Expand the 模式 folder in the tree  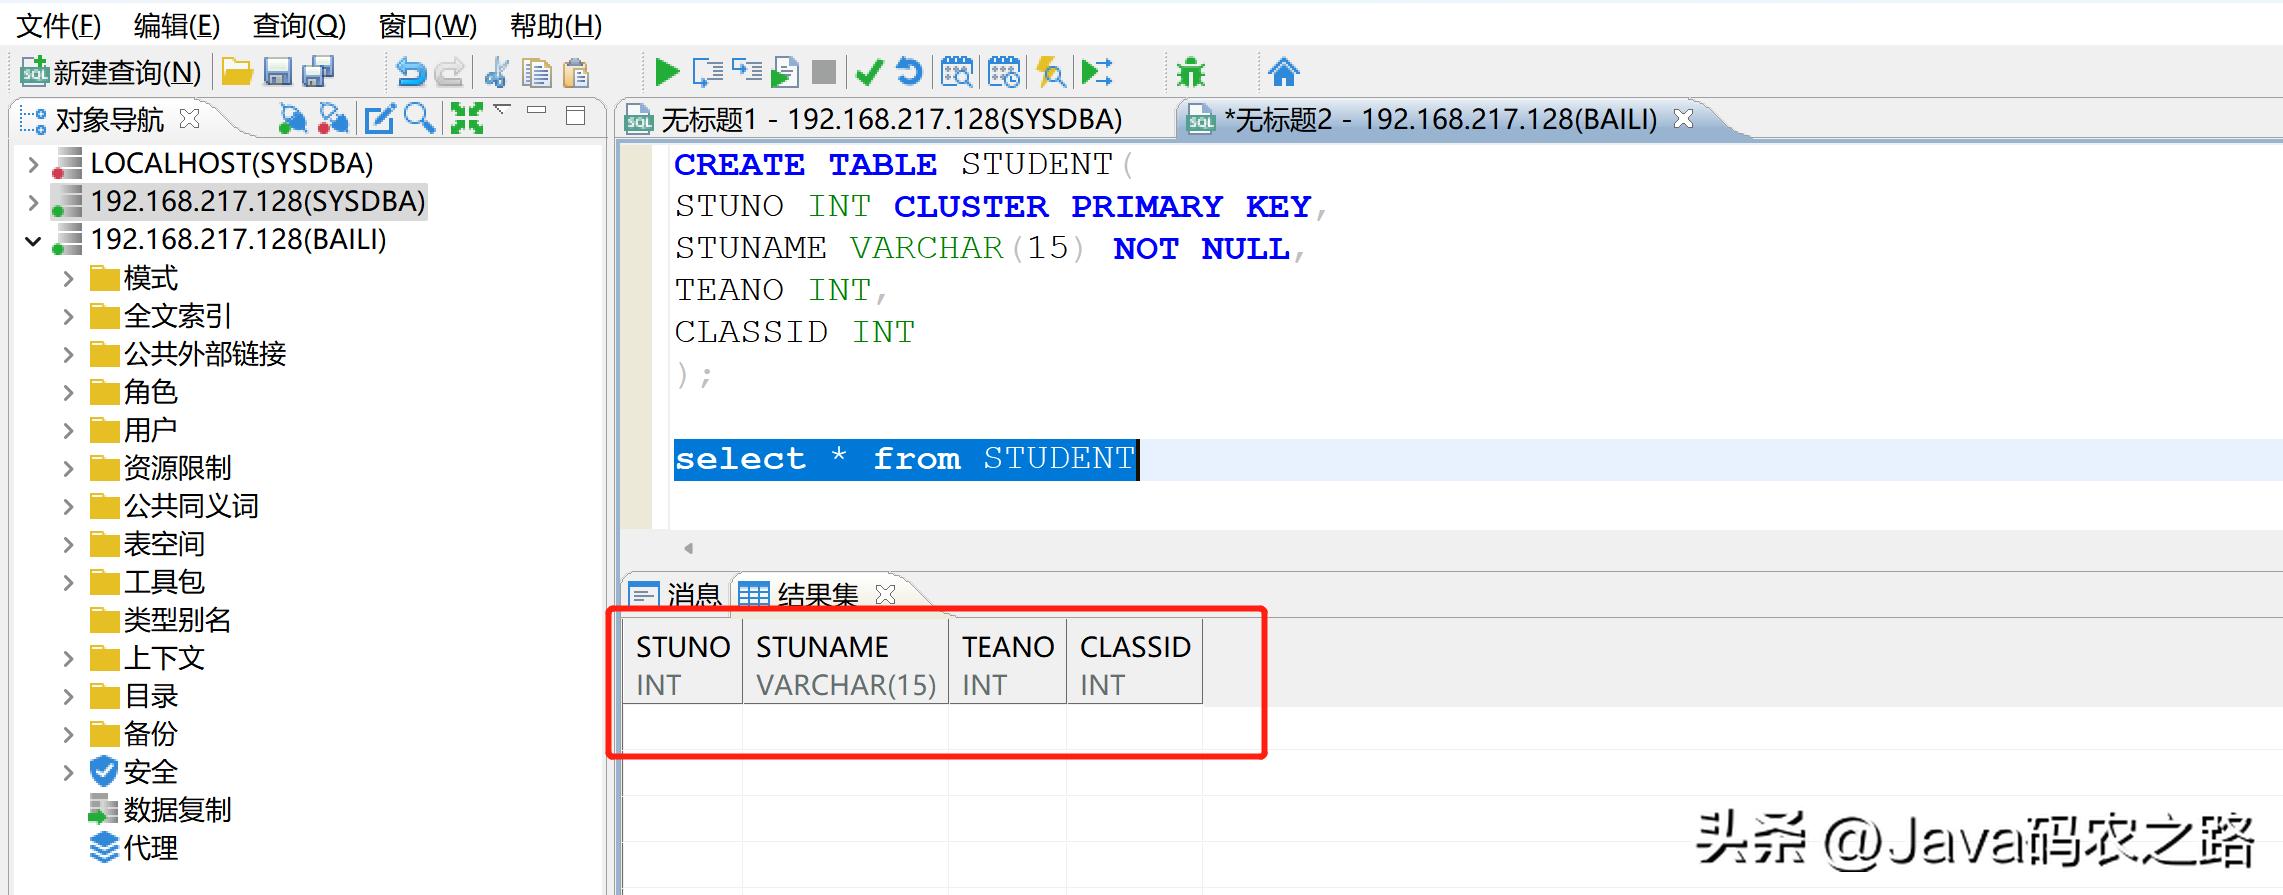(x=68, y=279)
